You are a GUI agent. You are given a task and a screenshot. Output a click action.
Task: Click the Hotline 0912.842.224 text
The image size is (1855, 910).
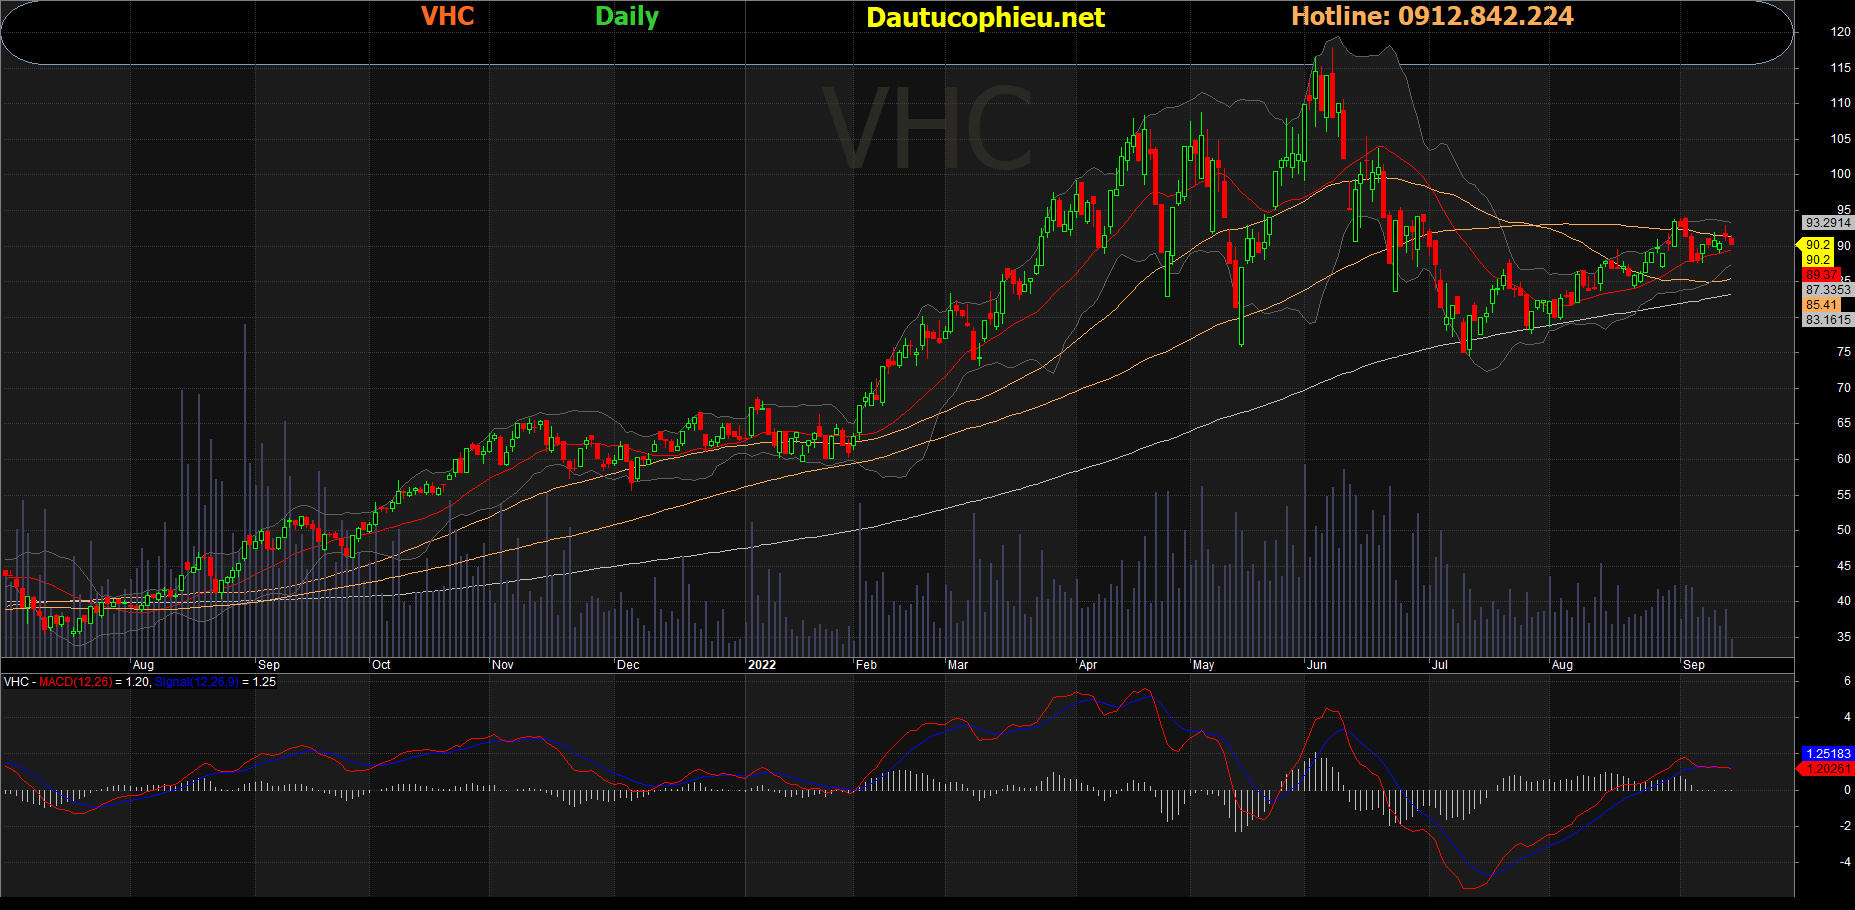1432,17
